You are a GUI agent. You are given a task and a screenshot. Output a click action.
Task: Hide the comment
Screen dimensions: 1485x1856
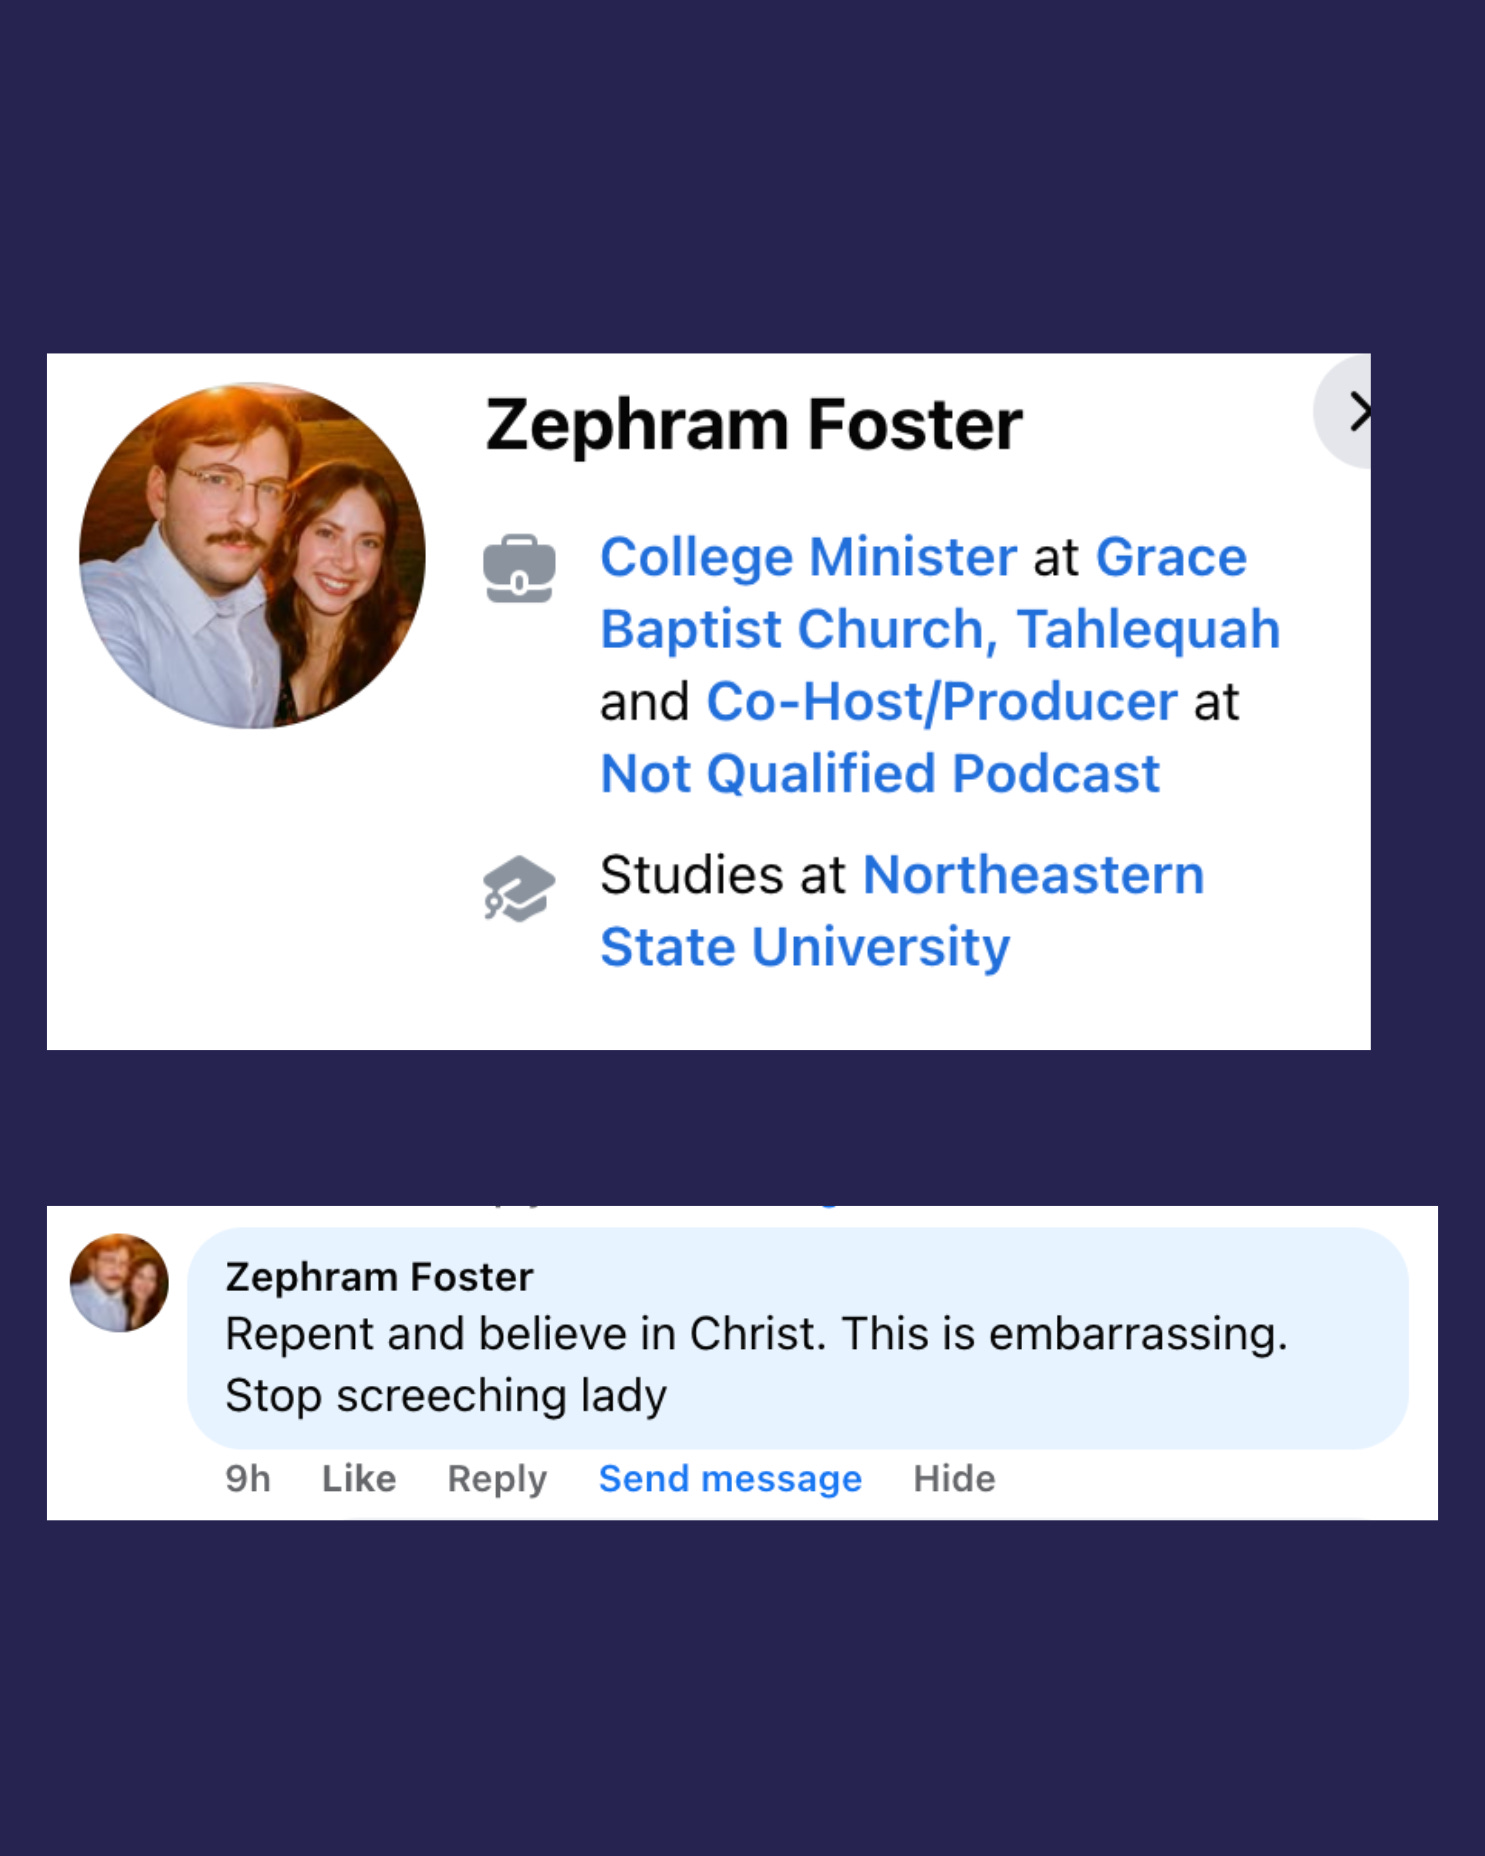coord(954,1478)
